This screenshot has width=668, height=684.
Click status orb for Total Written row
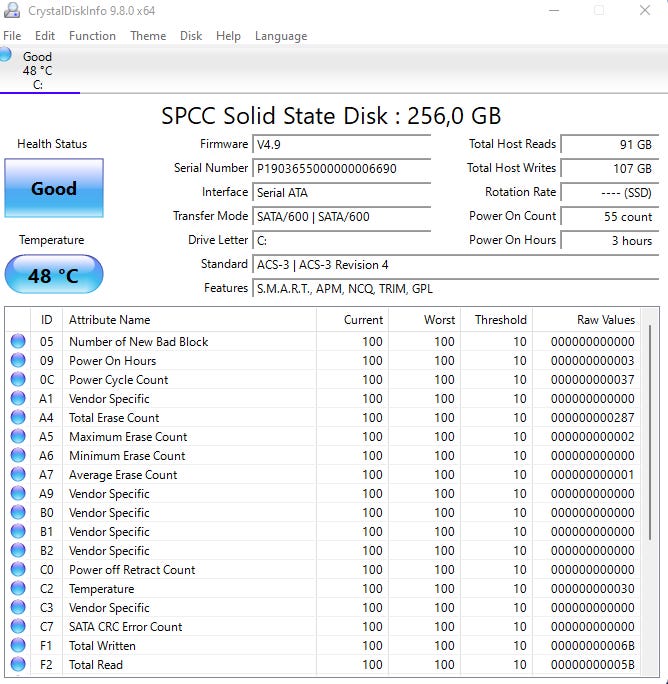point(18,645)
